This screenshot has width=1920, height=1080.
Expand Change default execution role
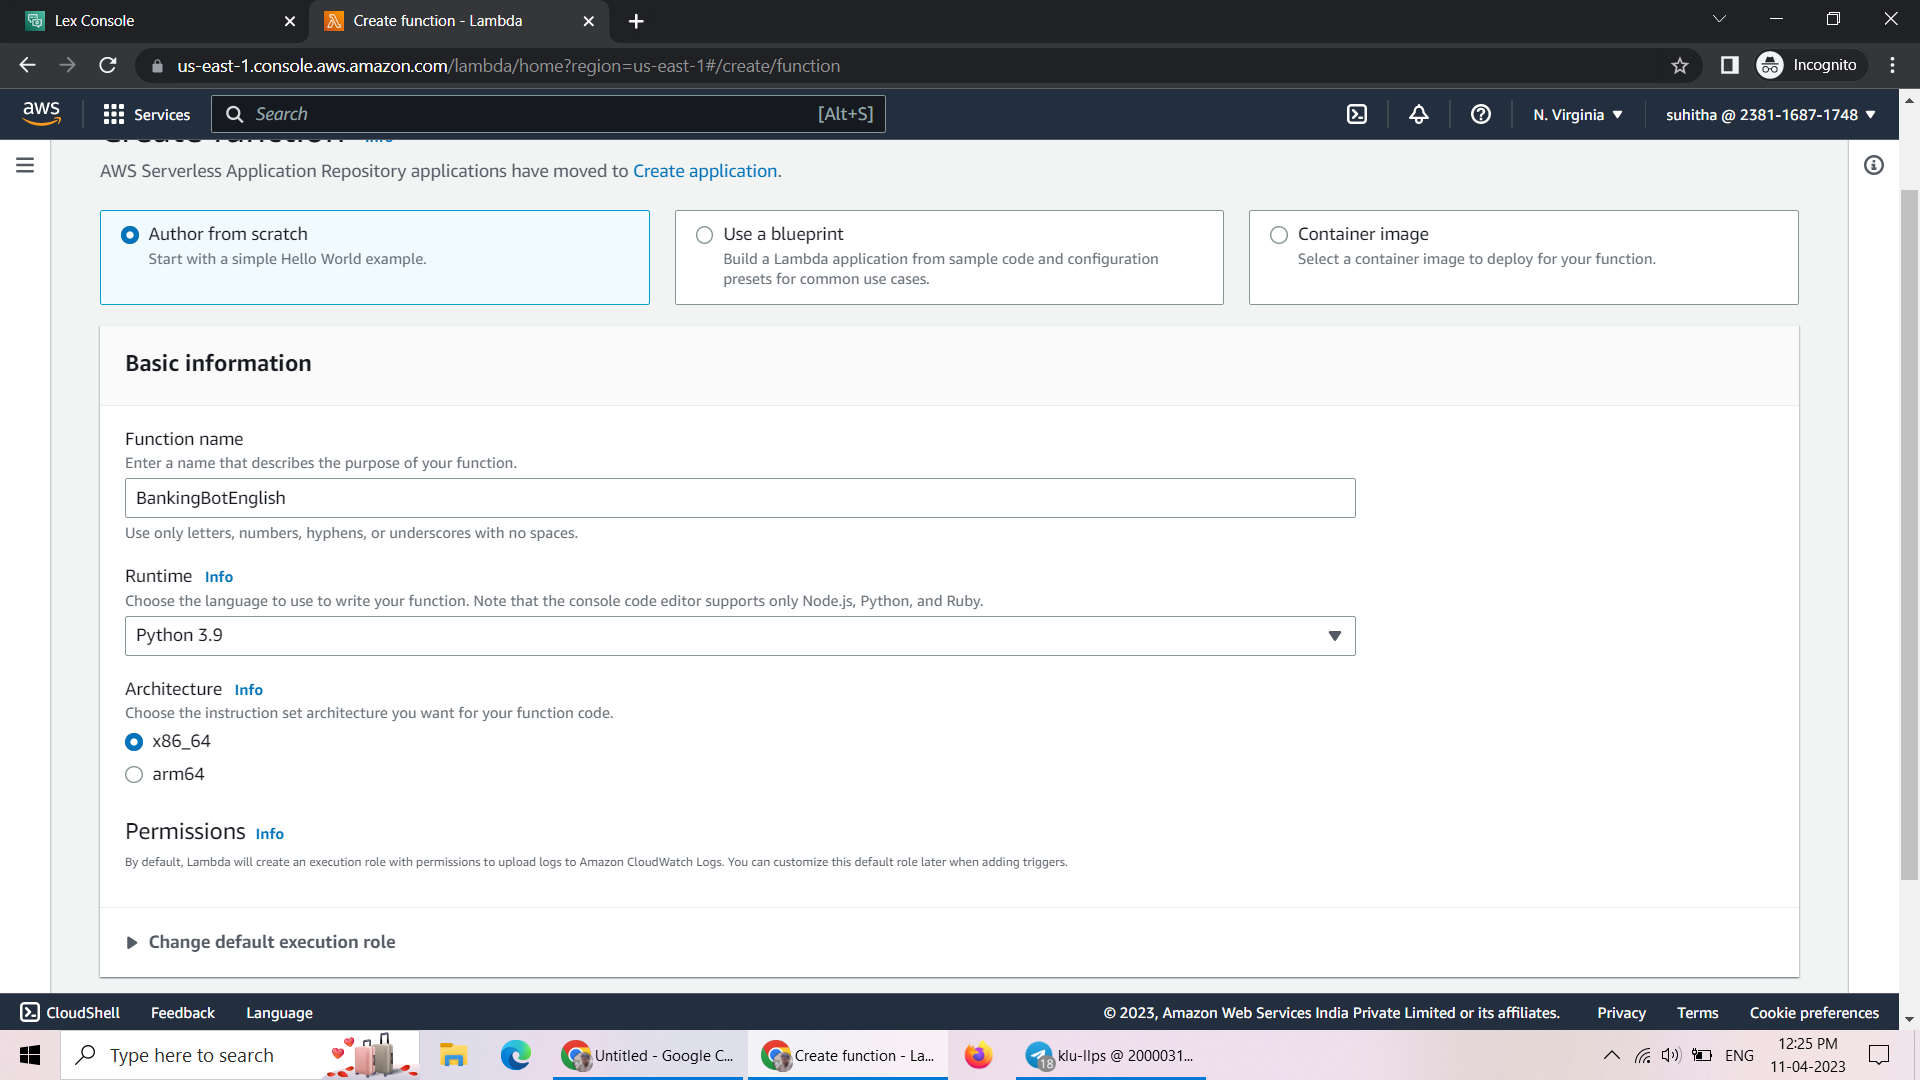click(x=271, y=941)
